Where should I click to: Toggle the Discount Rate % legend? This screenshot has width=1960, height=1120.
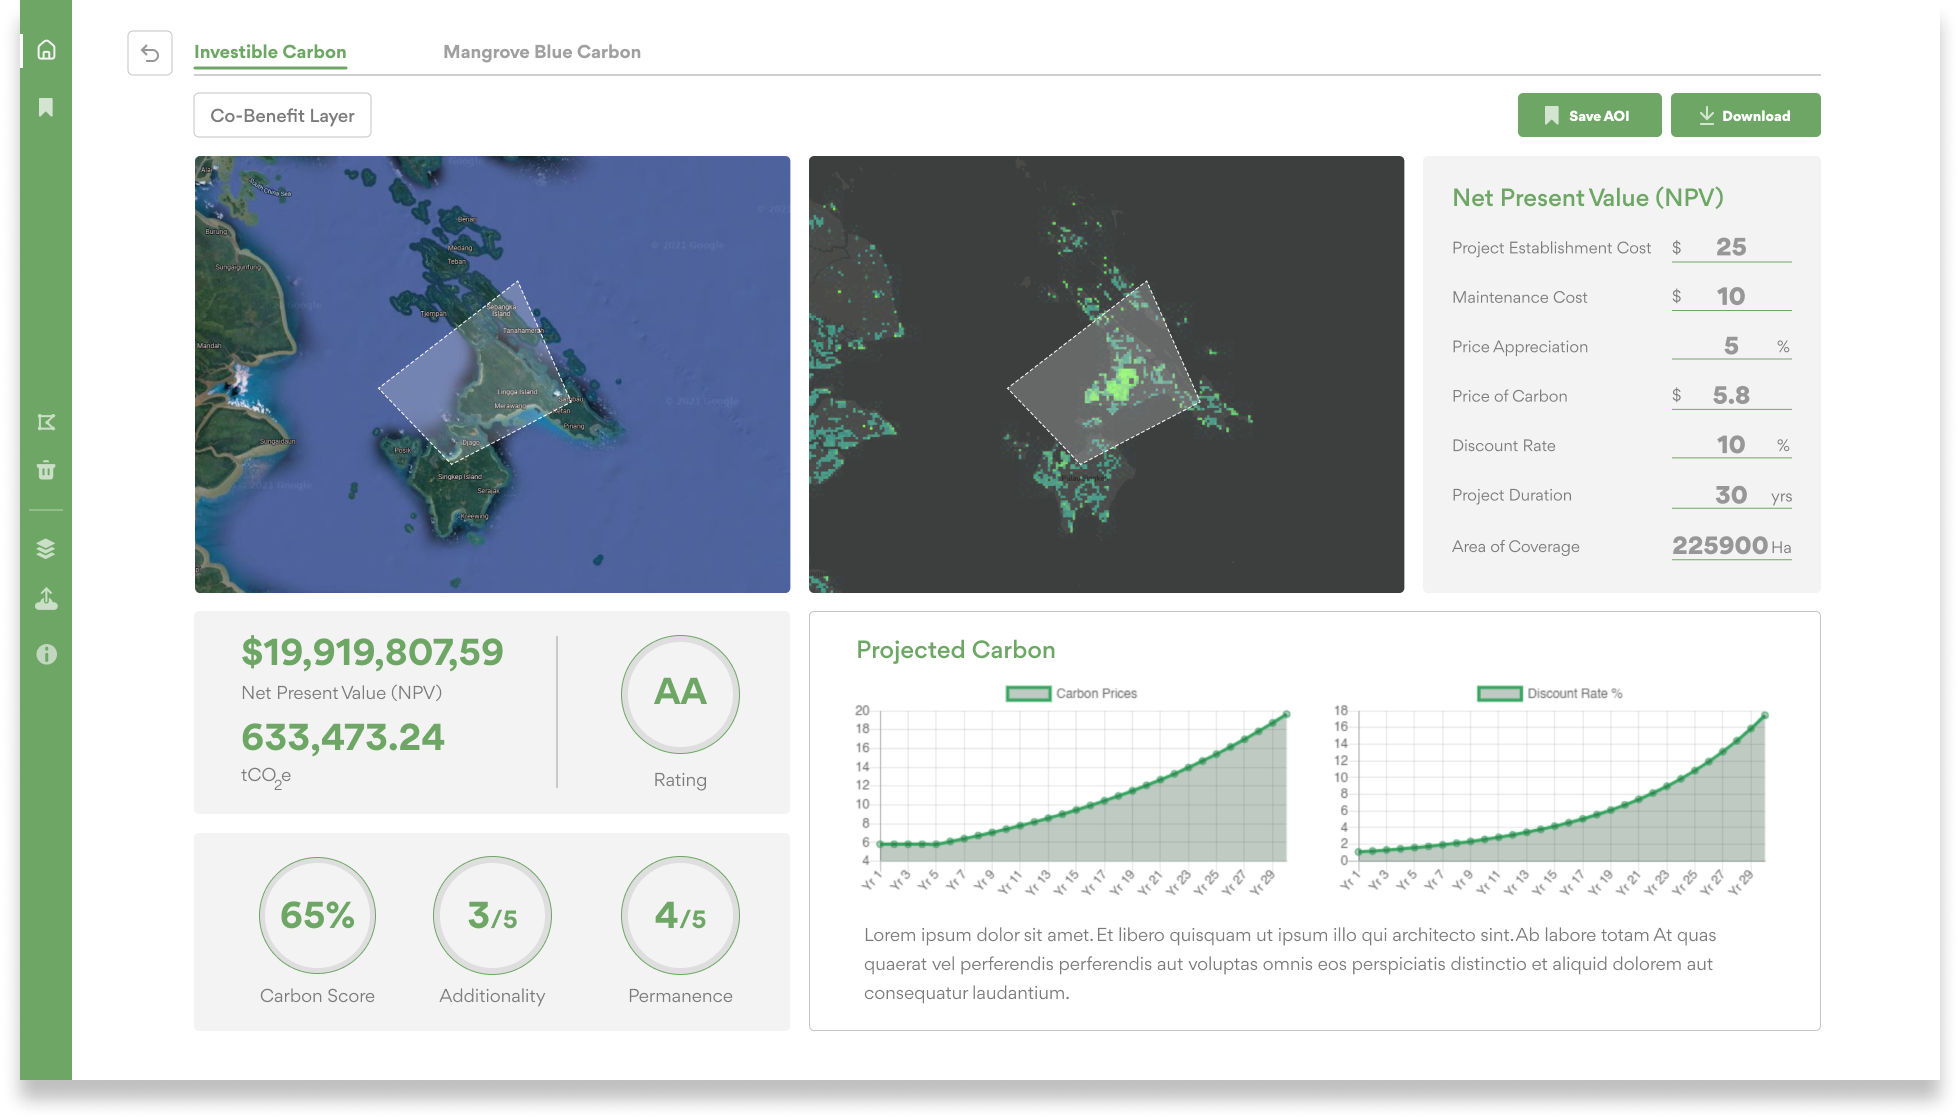click(1549, 693)
